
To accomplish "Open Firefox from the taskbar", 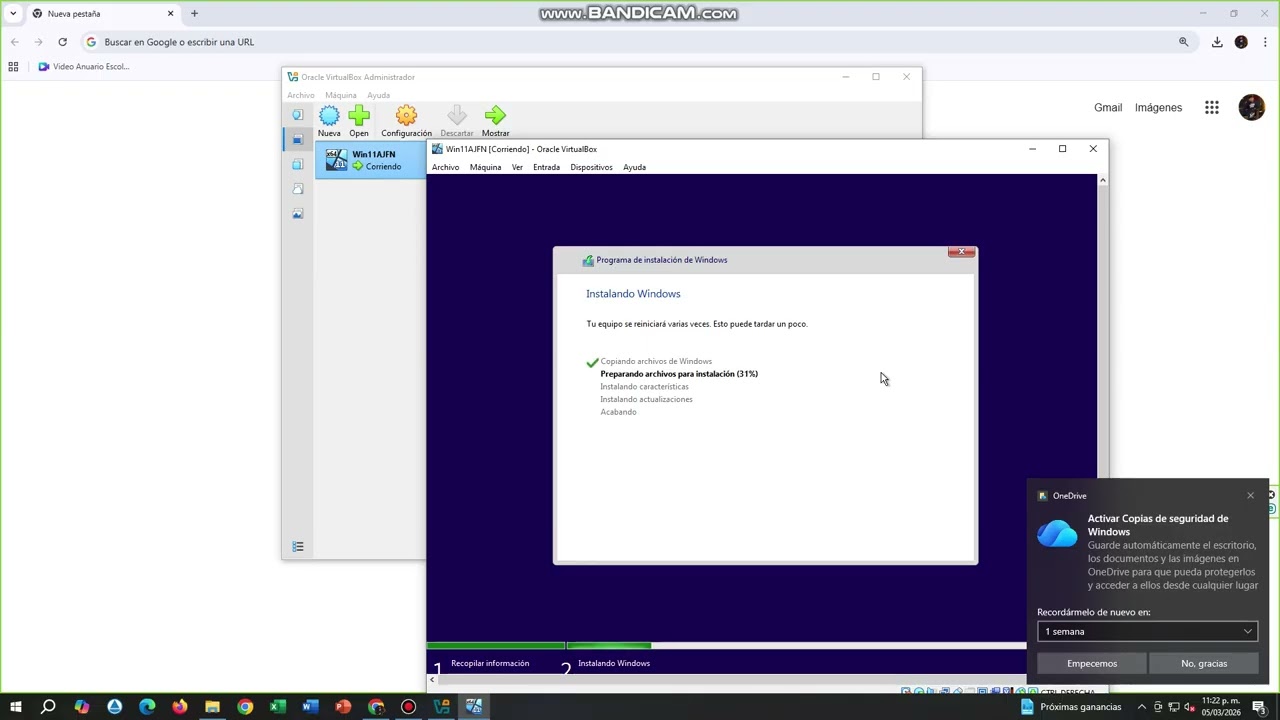I will pyautogui.click(x=179, y=707).
